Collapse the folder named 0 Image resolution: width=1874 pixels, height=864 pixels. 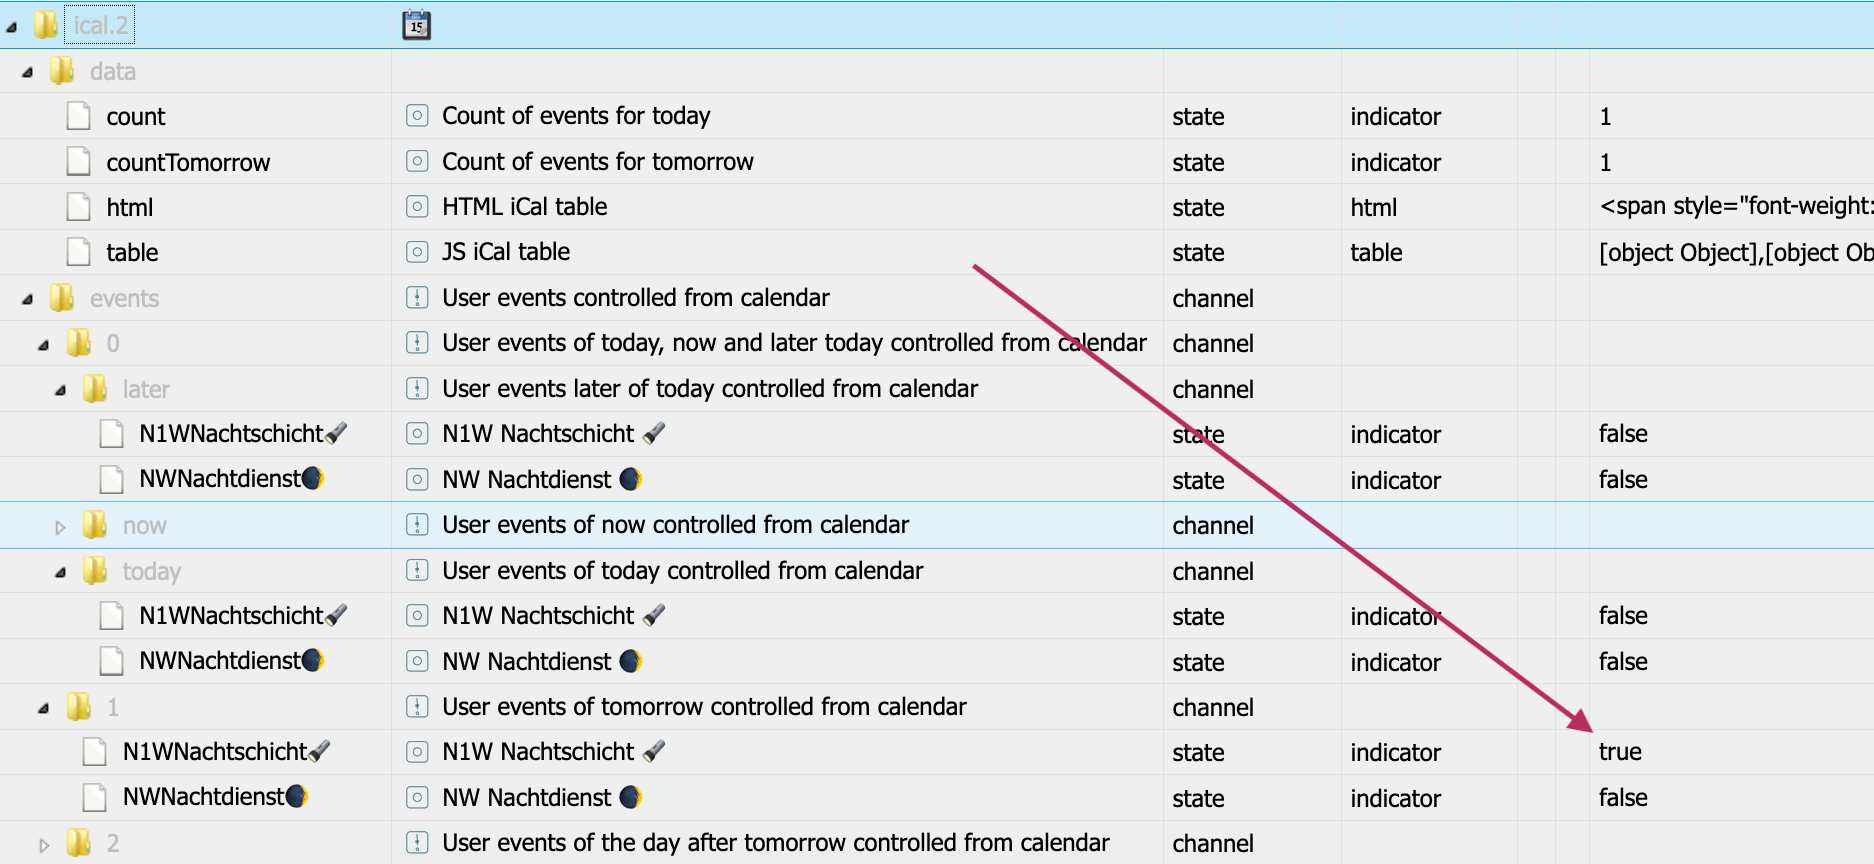pos(44,345)
